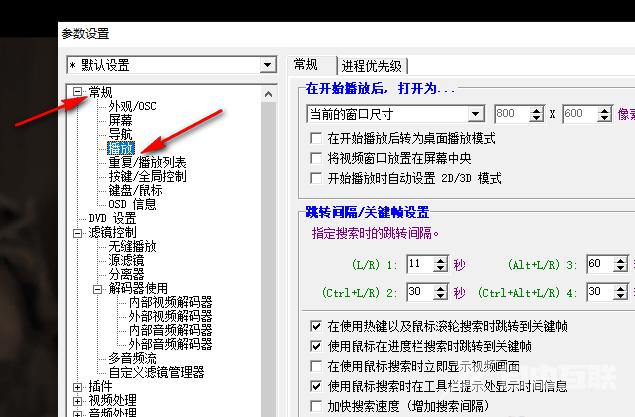Select 无缝播放 tree item
This screenshot has height=417, width=635.
pyautogui.click(x=132, y=246)
